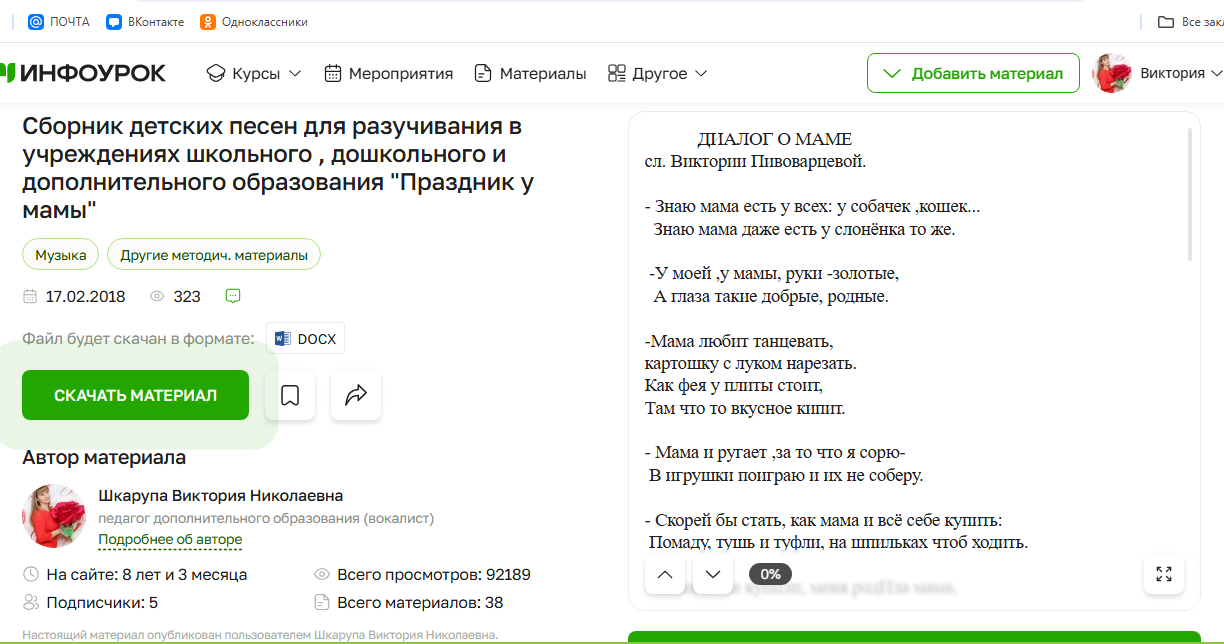This screenshot has width=1224, height=644.
Task: Open the Материалы menu item
Action: 531,73
